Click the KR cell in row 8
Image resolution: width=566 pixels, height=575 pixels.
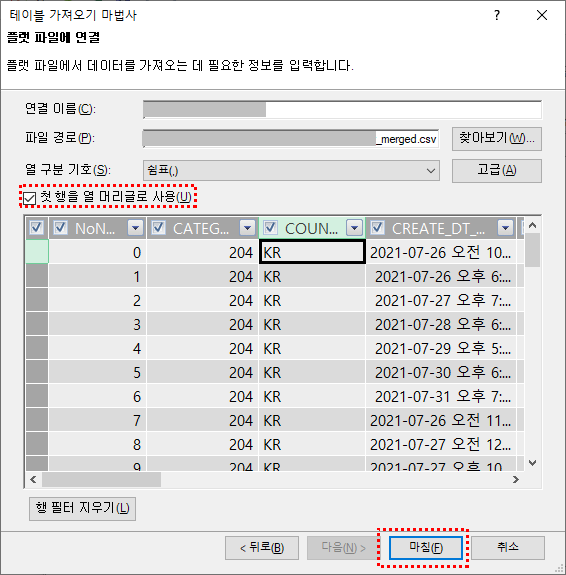pyautogui.click(x=312, y=444)
